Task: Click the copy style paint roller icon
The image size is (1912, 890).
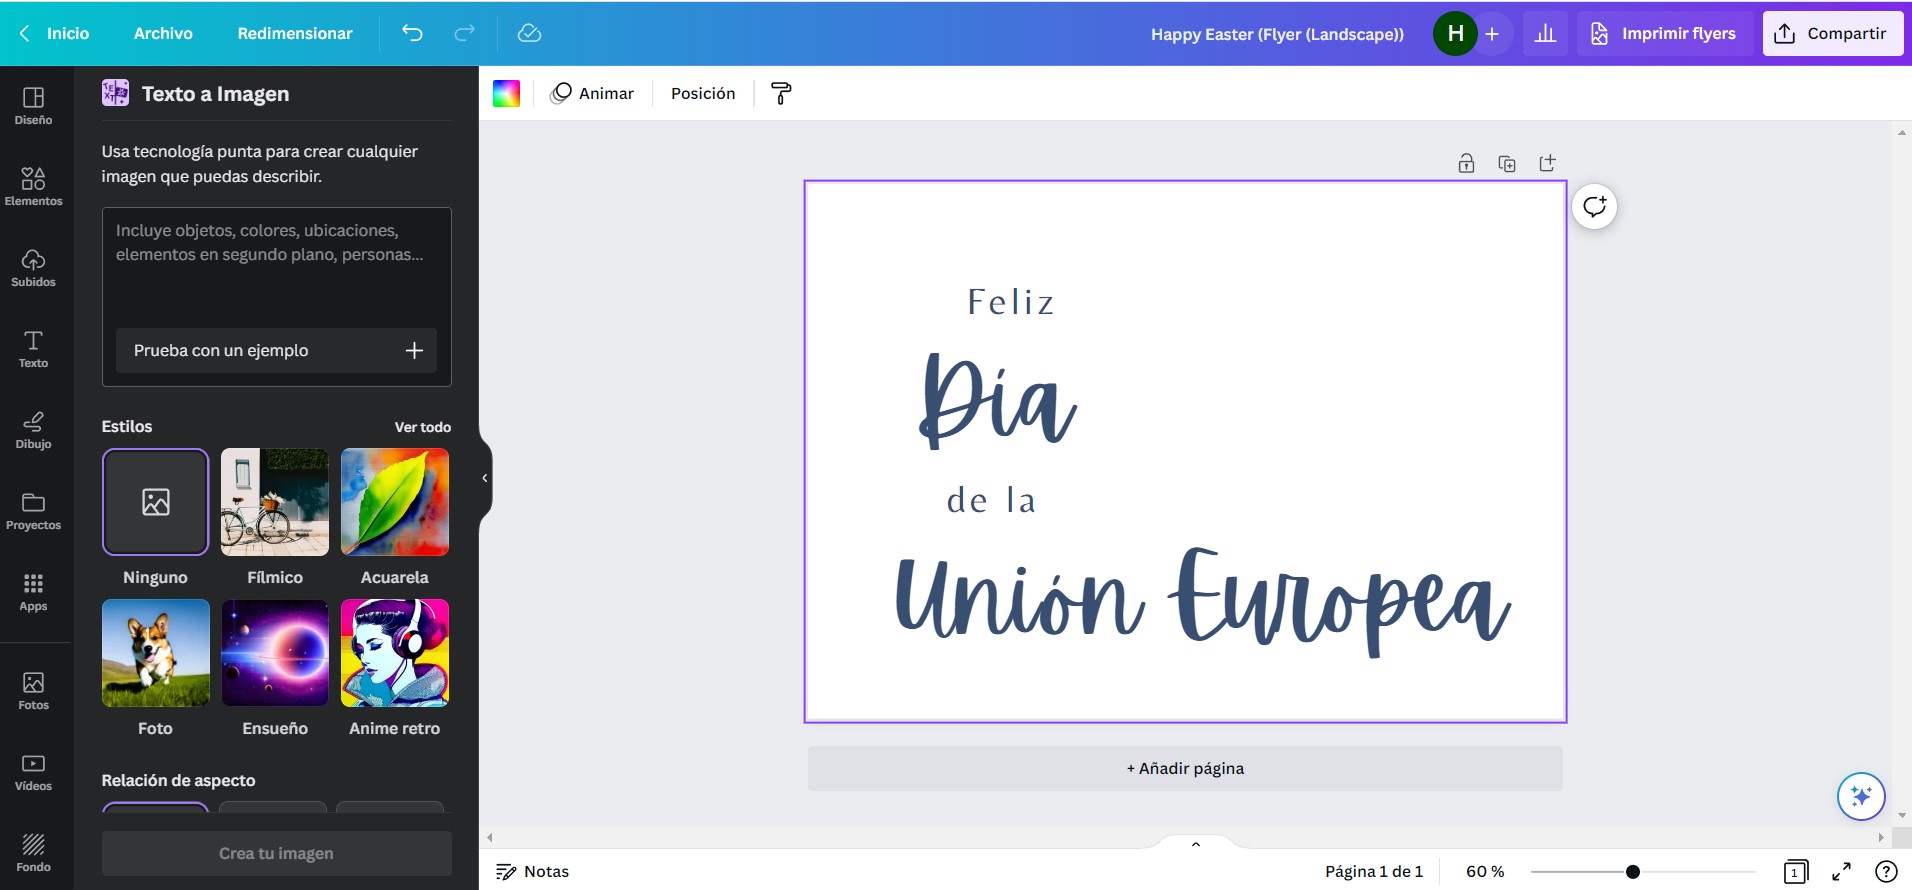Action: [x=781, y=93]
